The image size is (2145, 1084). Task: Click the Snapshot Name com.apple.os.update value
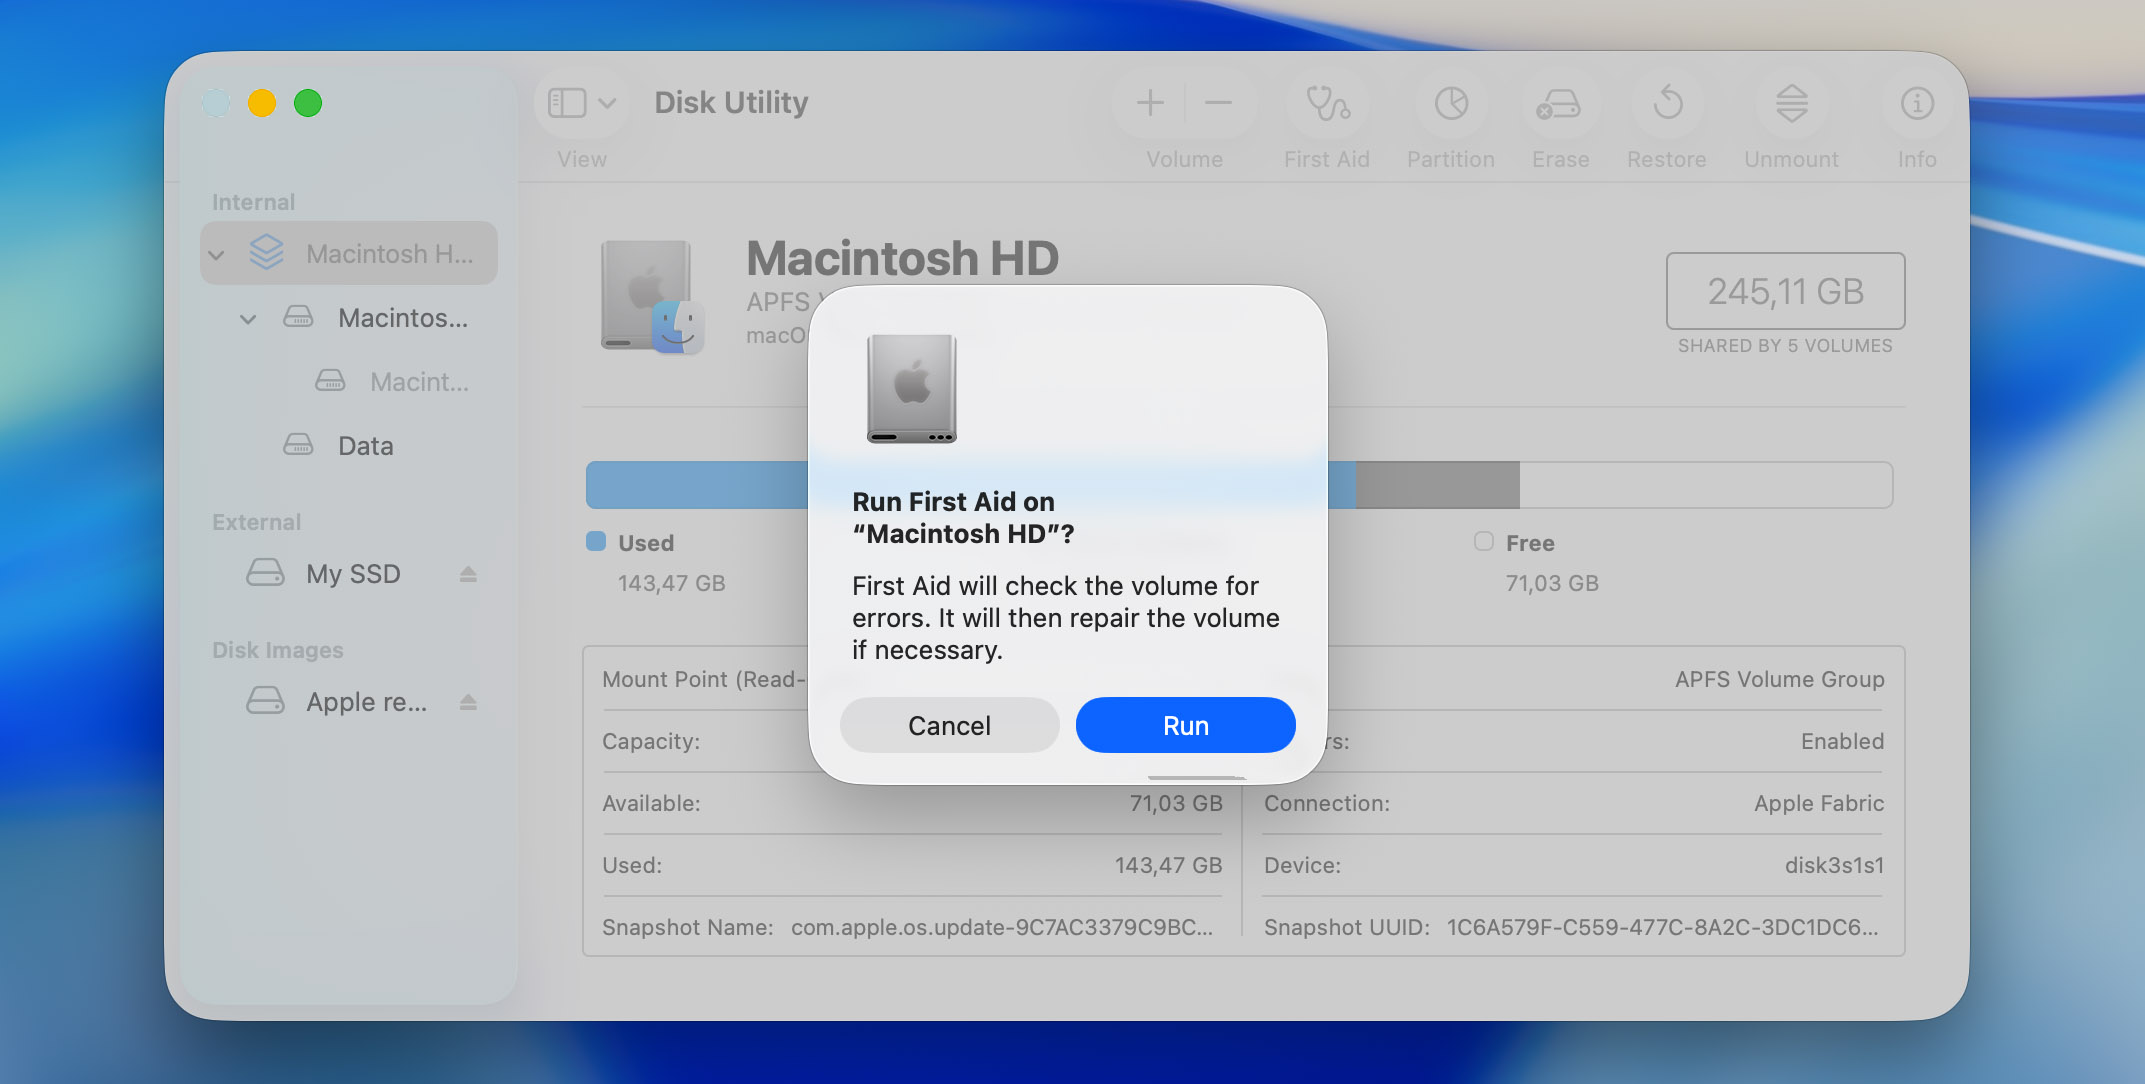[1002, 927]
